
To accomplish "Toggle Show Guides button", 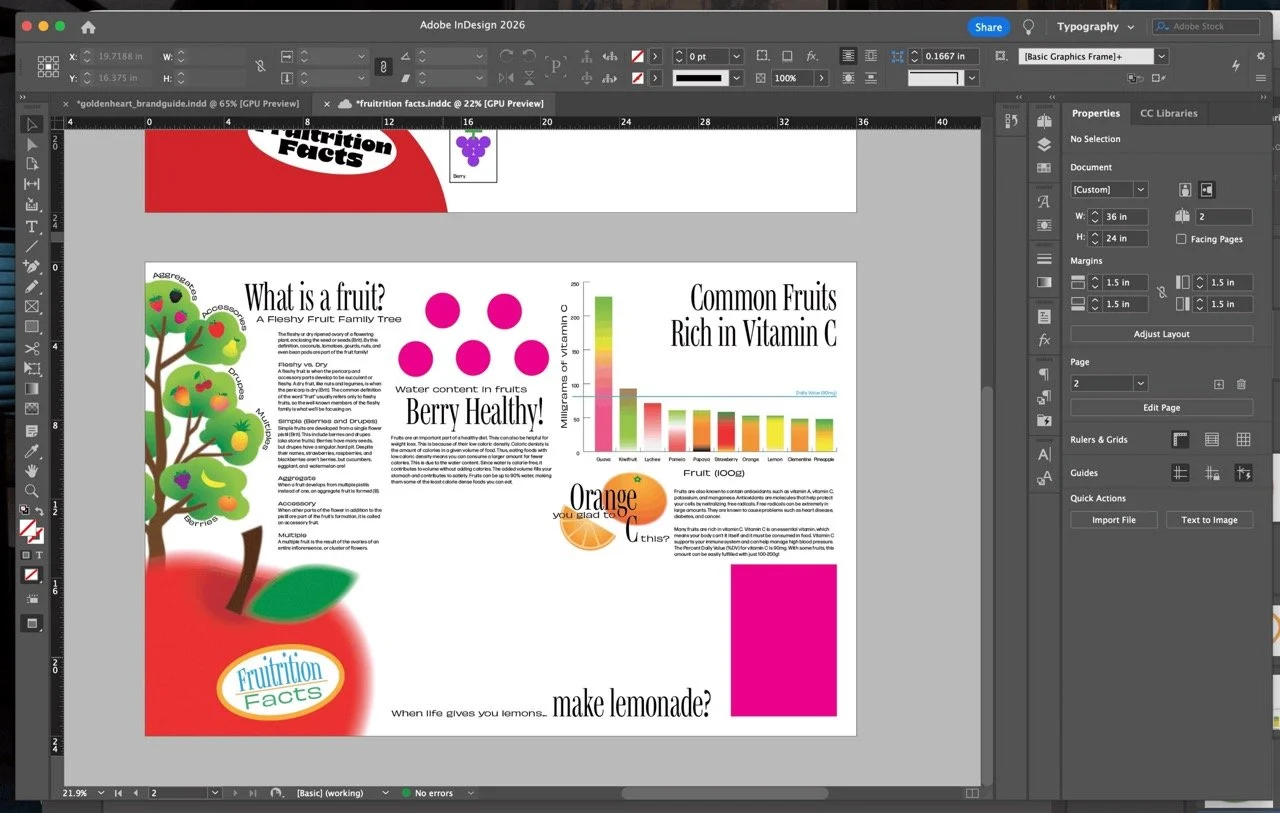I will click(1180, 473).
